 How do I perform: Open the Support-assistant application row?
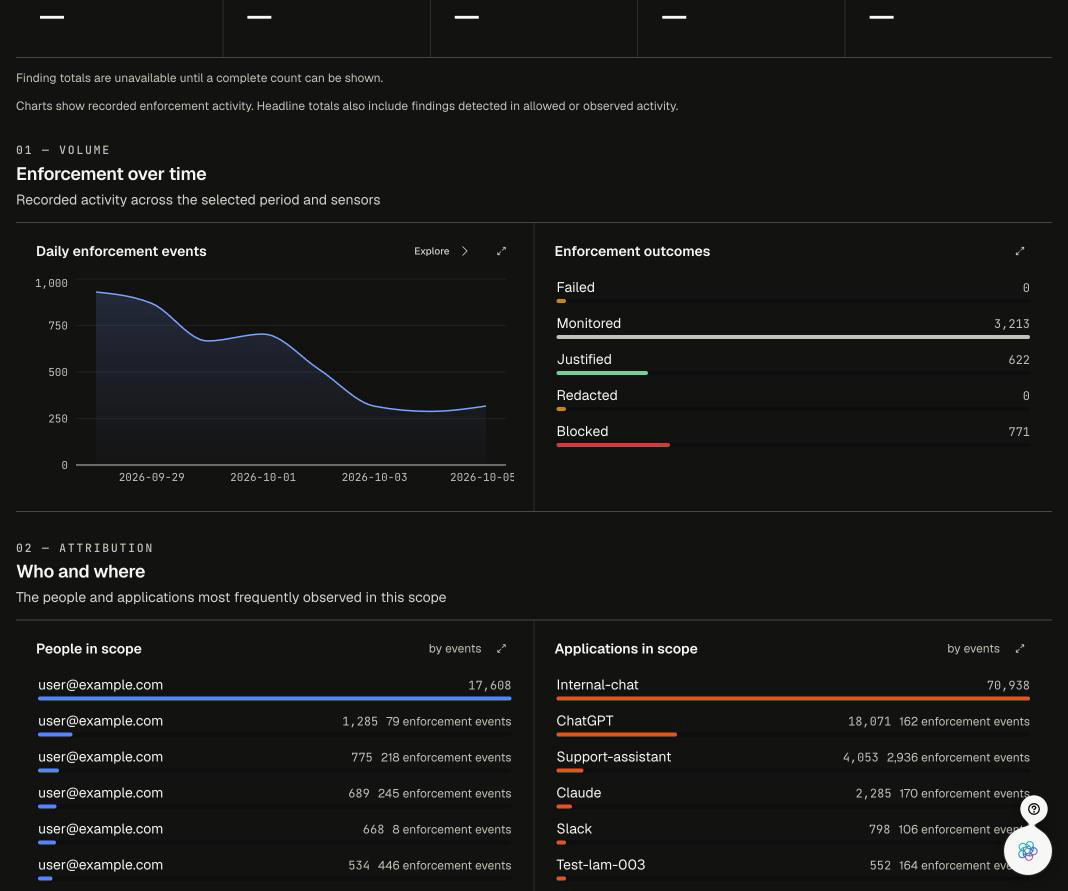coord(793,761)
